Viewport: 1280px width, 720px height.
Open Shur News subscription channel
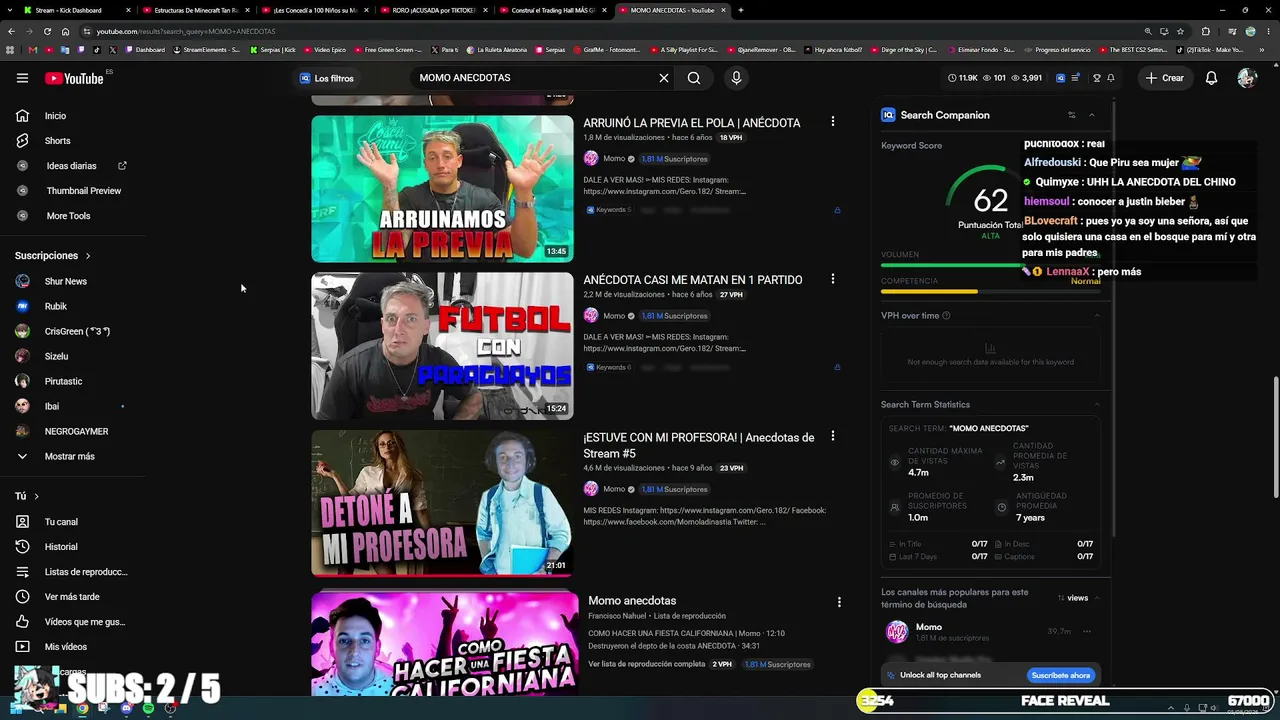[x=66, y=282]
